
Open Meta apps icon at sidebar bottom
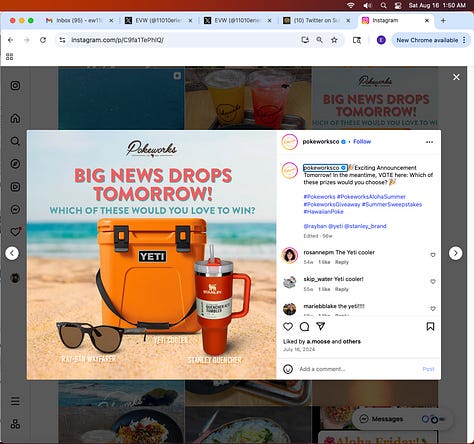[x=15, y=424]
